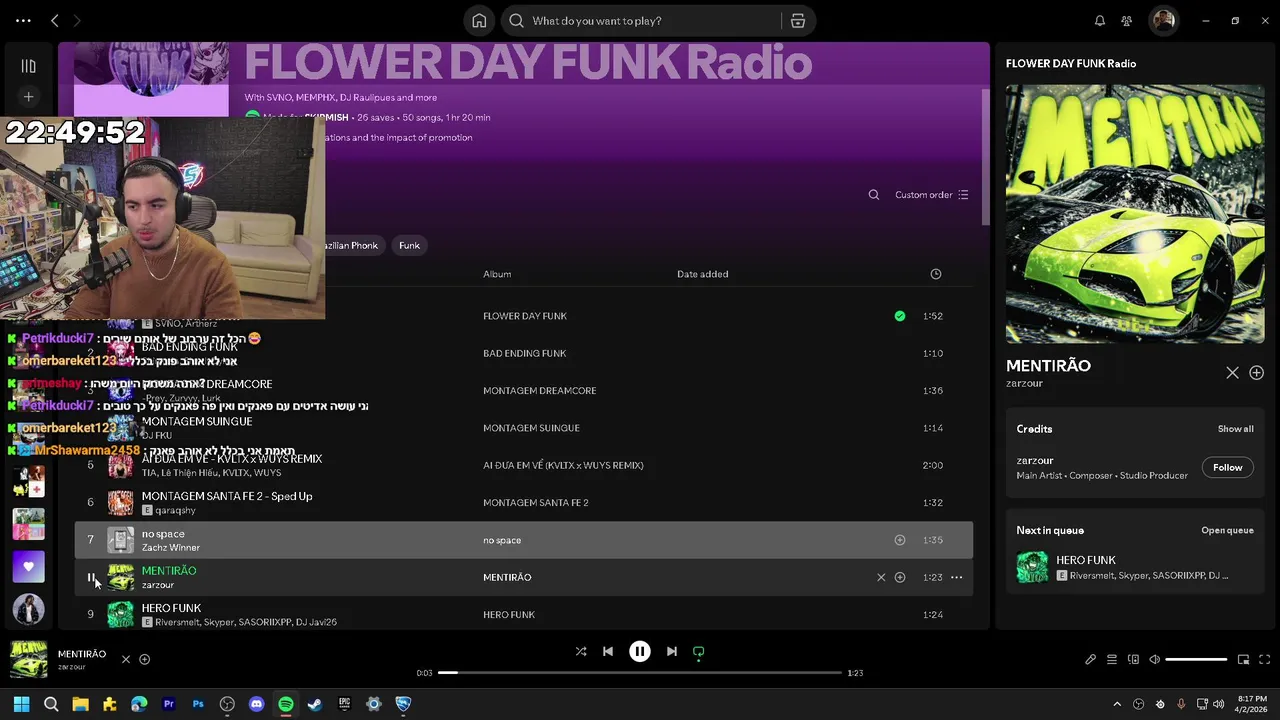Toggle the taskbar microphone icon
Screen dimensions: 1280x720
tap(1181, 704)
